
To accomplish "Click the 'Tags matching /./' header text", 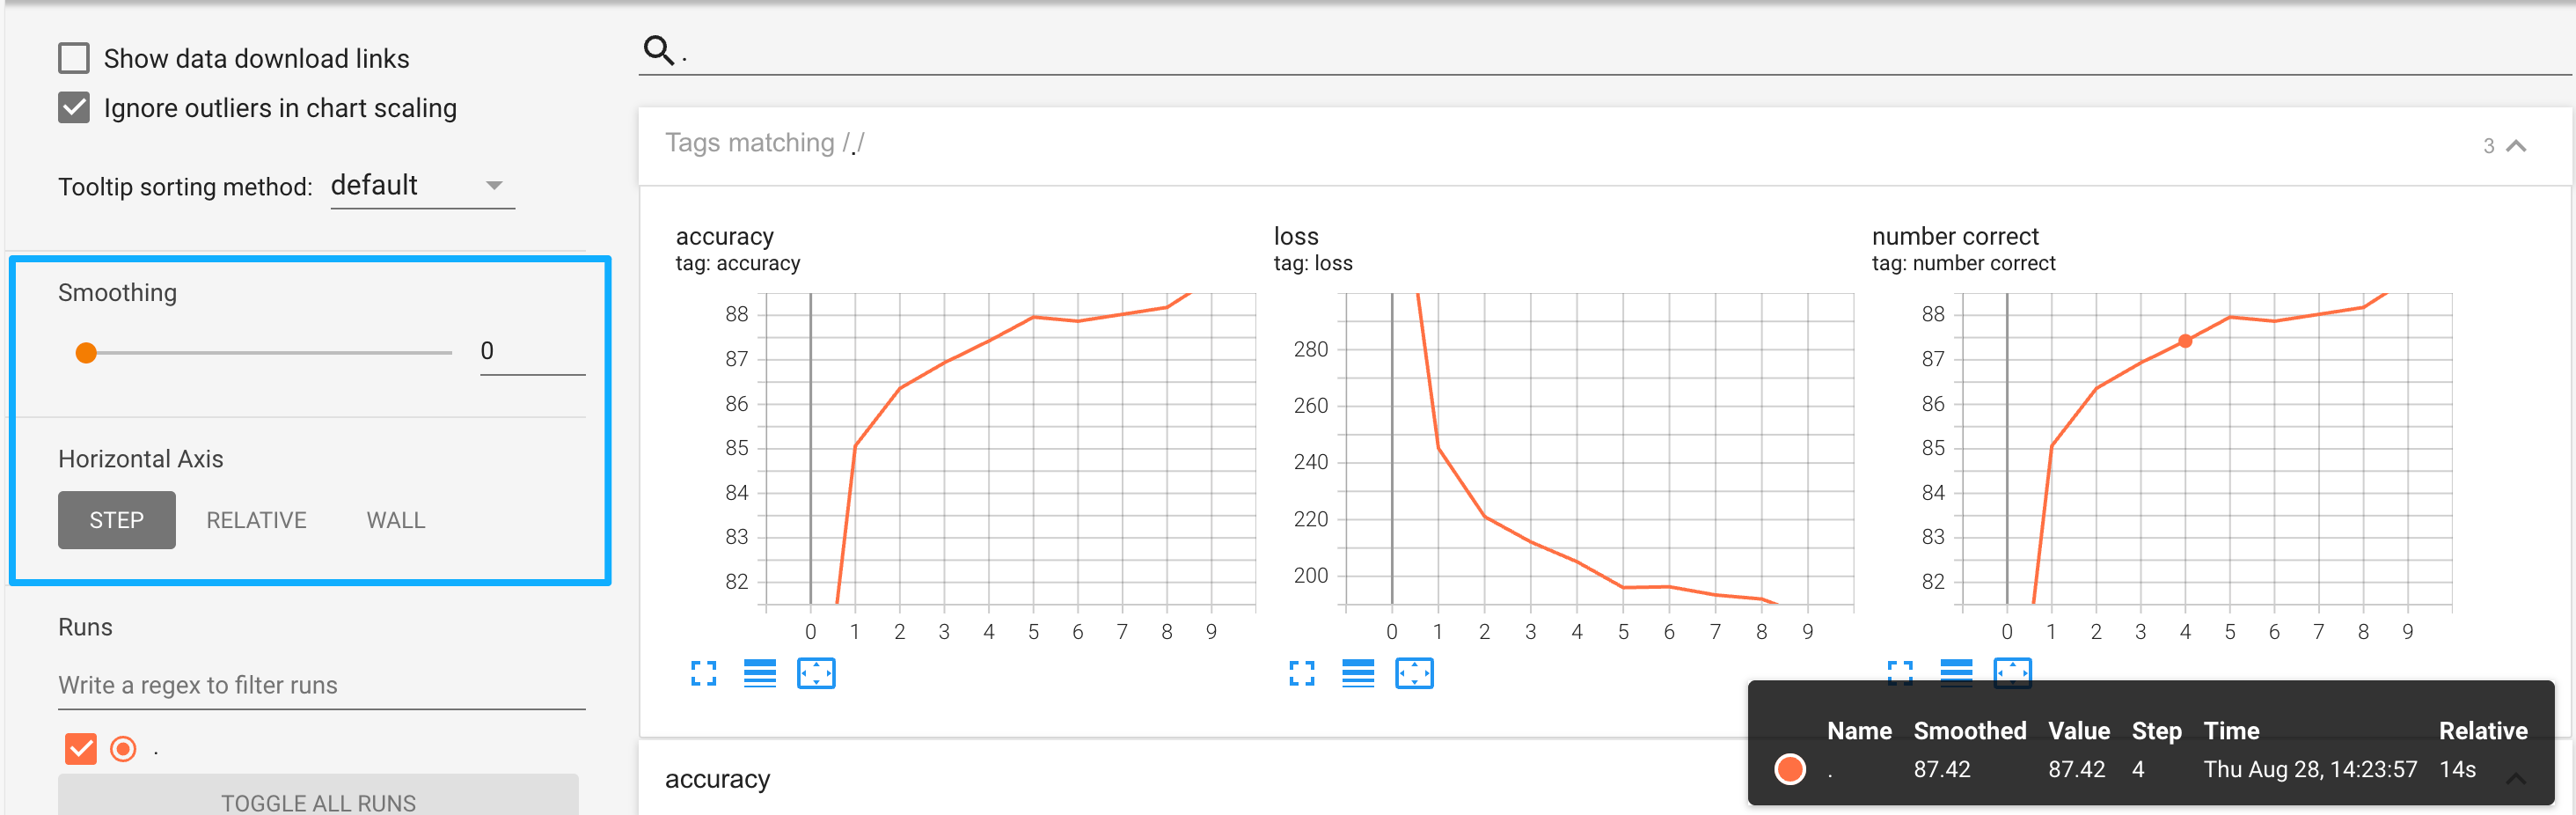I will (x=765, y=143).
